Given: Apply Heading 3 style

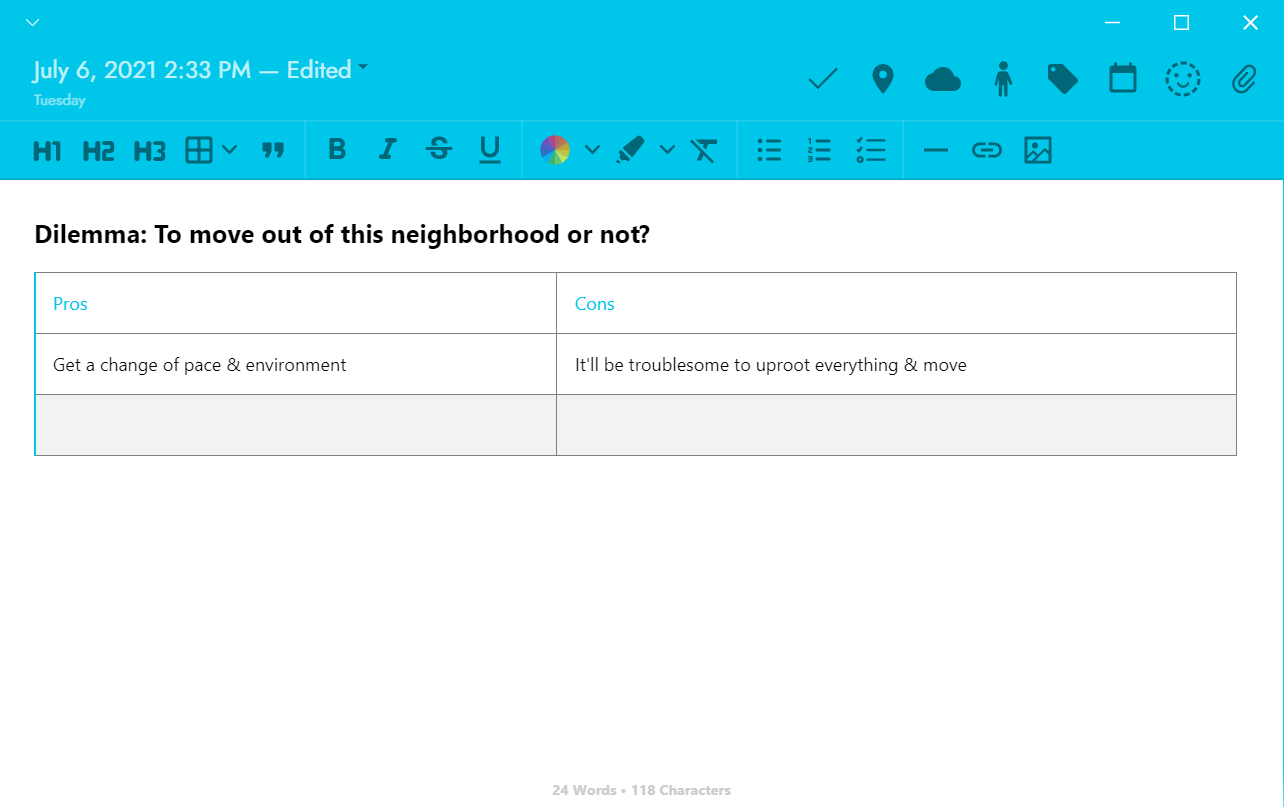Looking at the screenshot, I should coord(149,151).
